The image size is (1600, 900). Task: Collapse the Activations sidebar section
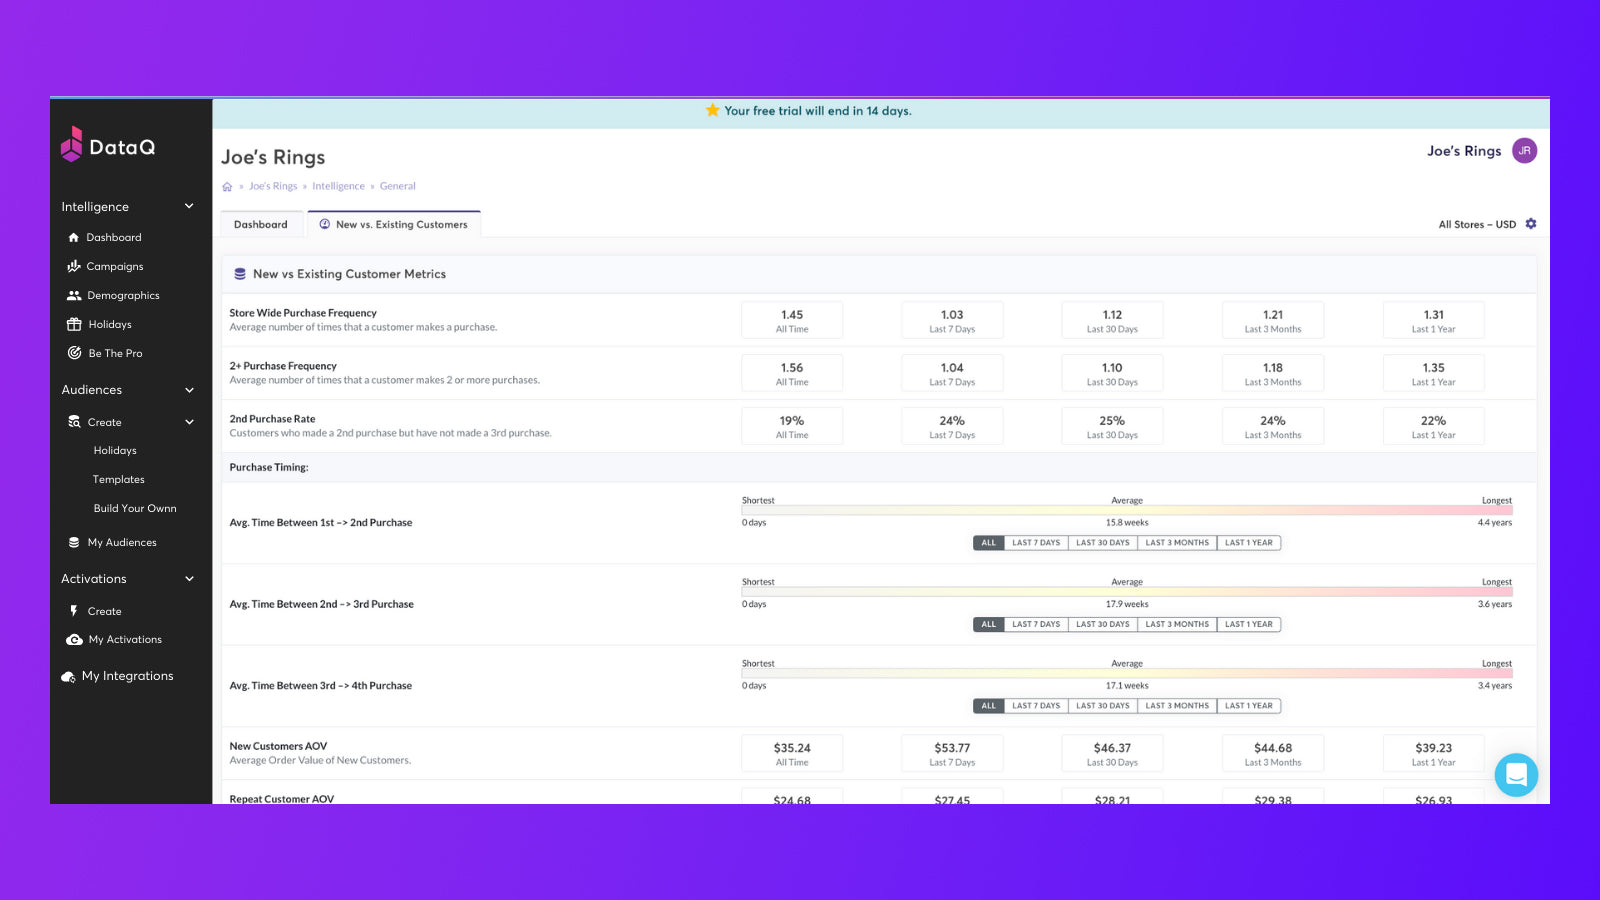tap(189, 579)
